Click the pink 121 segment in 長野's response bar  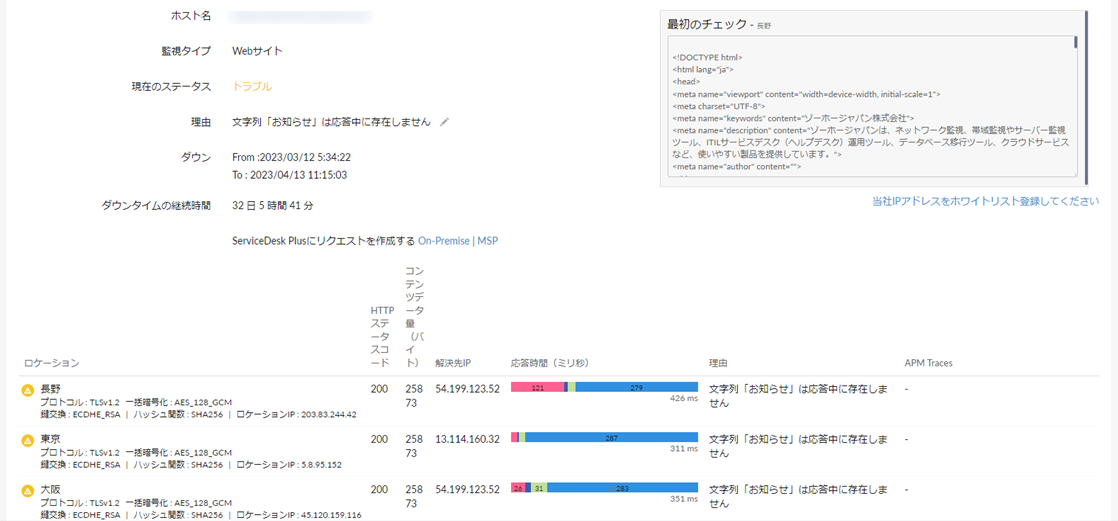point(537,387)
